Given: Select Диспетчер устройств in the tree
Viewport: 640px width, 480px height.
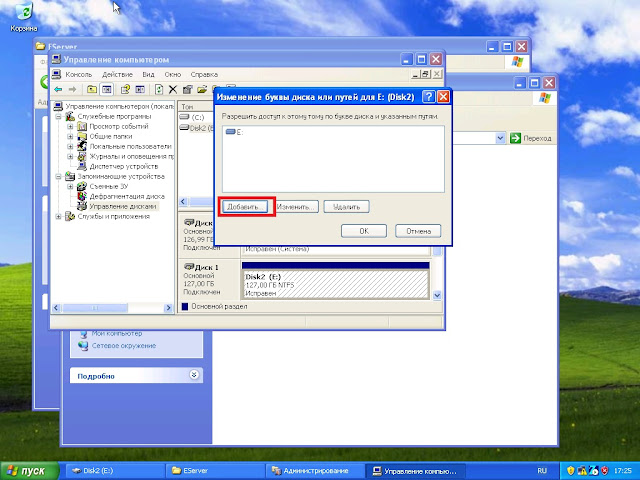Looking at the screenshot, I should tap(124, 166).
